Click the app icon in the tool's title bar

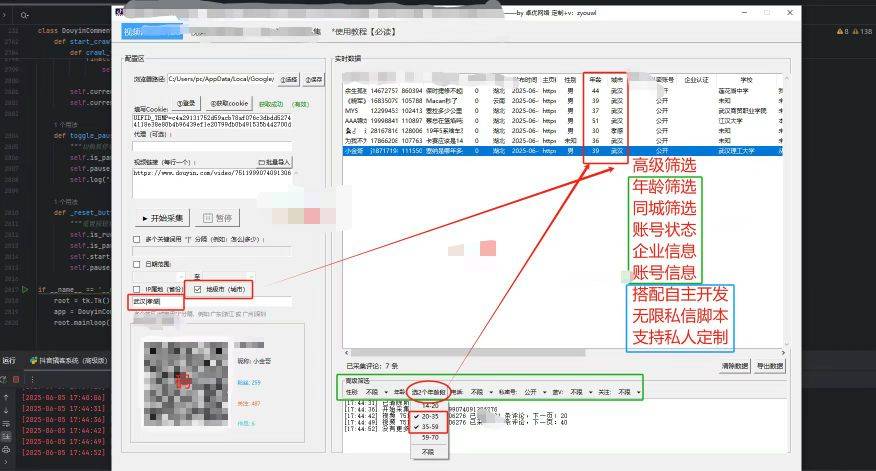(x=118, y=12)
